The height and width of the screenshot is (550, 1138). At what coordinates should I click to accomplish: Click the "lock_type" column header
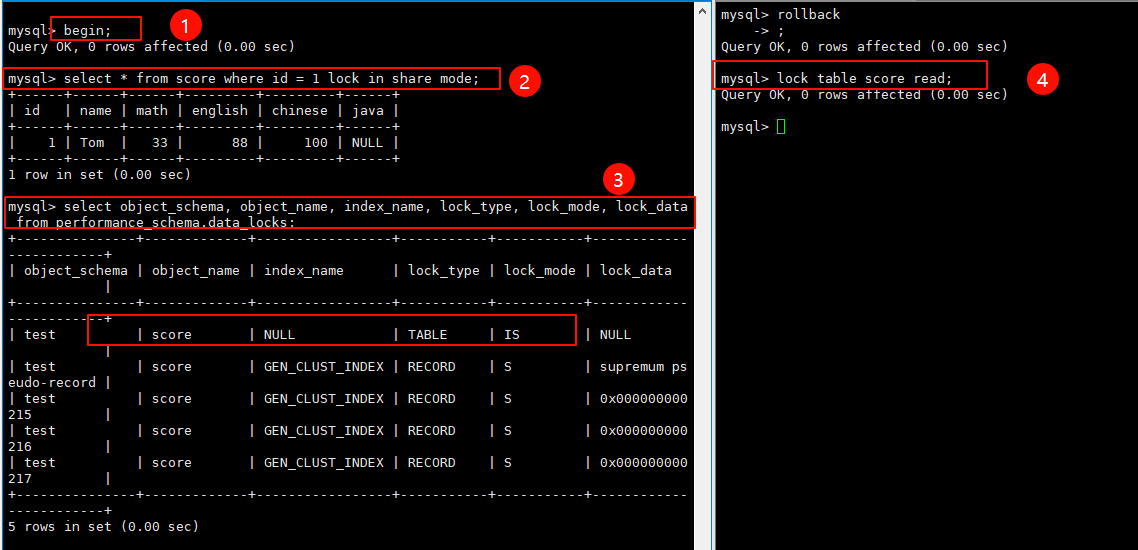[x=443, y=270]
